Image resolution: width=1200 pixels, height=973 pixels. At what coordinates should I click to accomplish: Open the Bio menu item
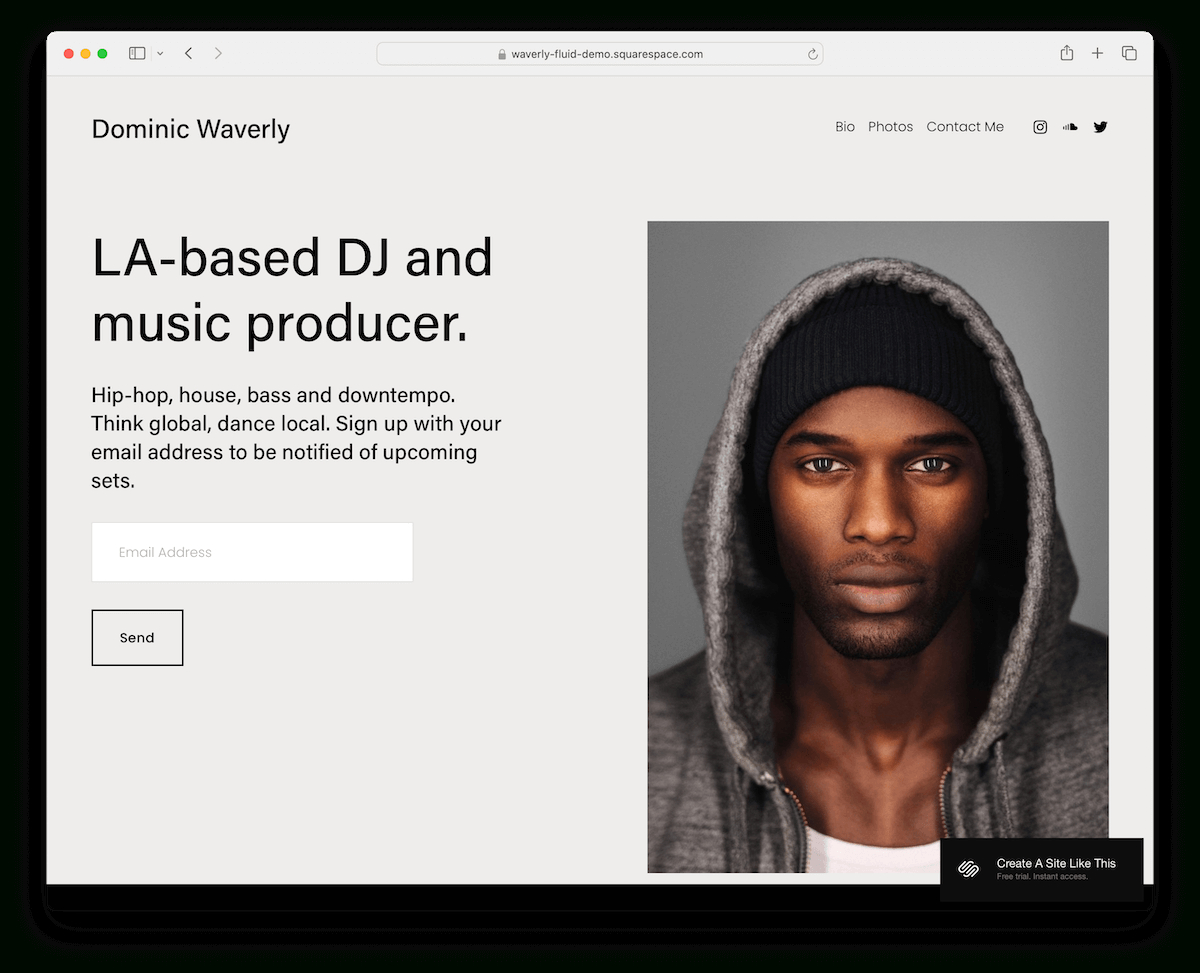pyautogui.click(x=845, y=127)
